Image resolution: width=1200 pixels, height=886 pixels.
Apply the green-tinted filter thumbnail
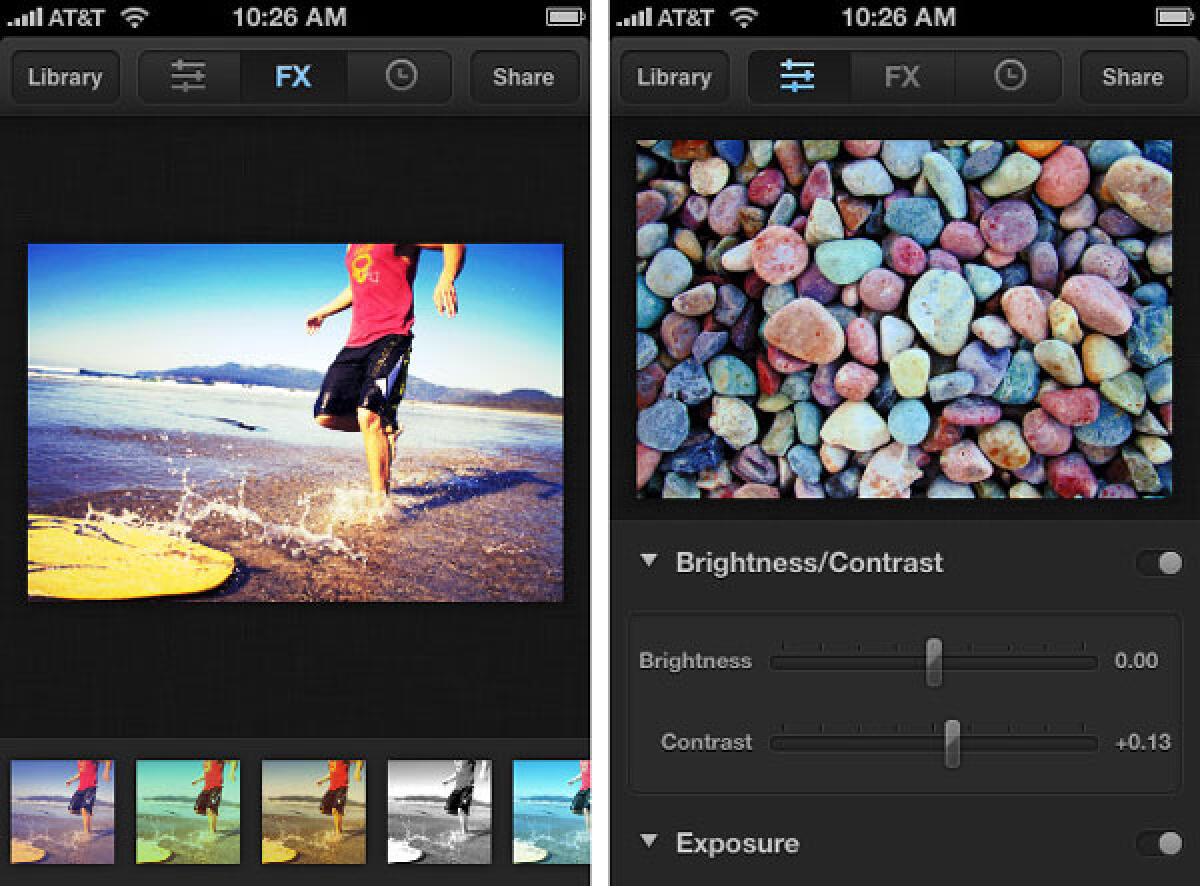pos(188,811)
